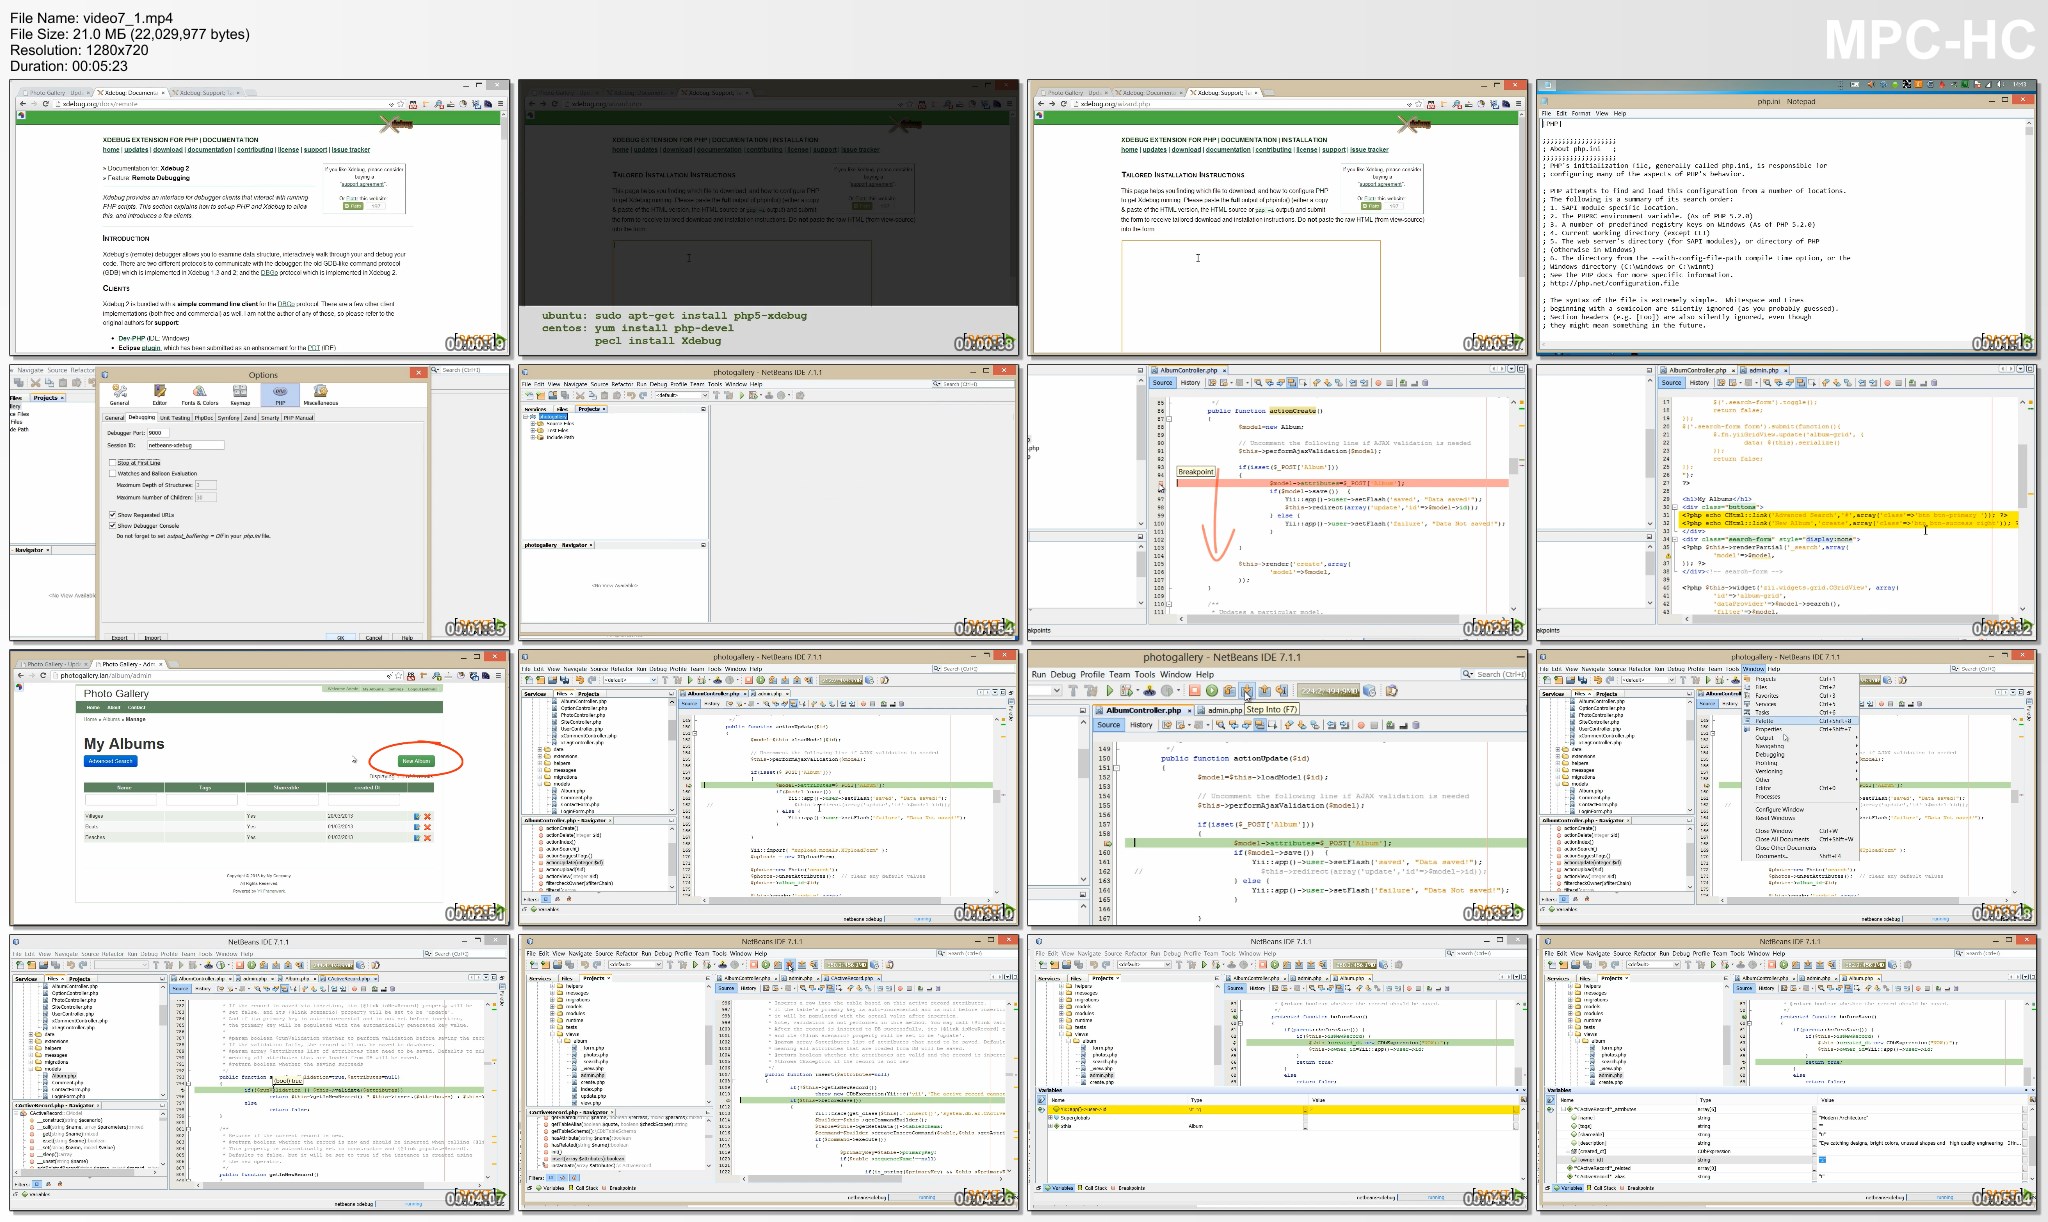Click Step Into icon in 00:03:29 frame
2048x1222 pixels.
tap(1247, 690)
